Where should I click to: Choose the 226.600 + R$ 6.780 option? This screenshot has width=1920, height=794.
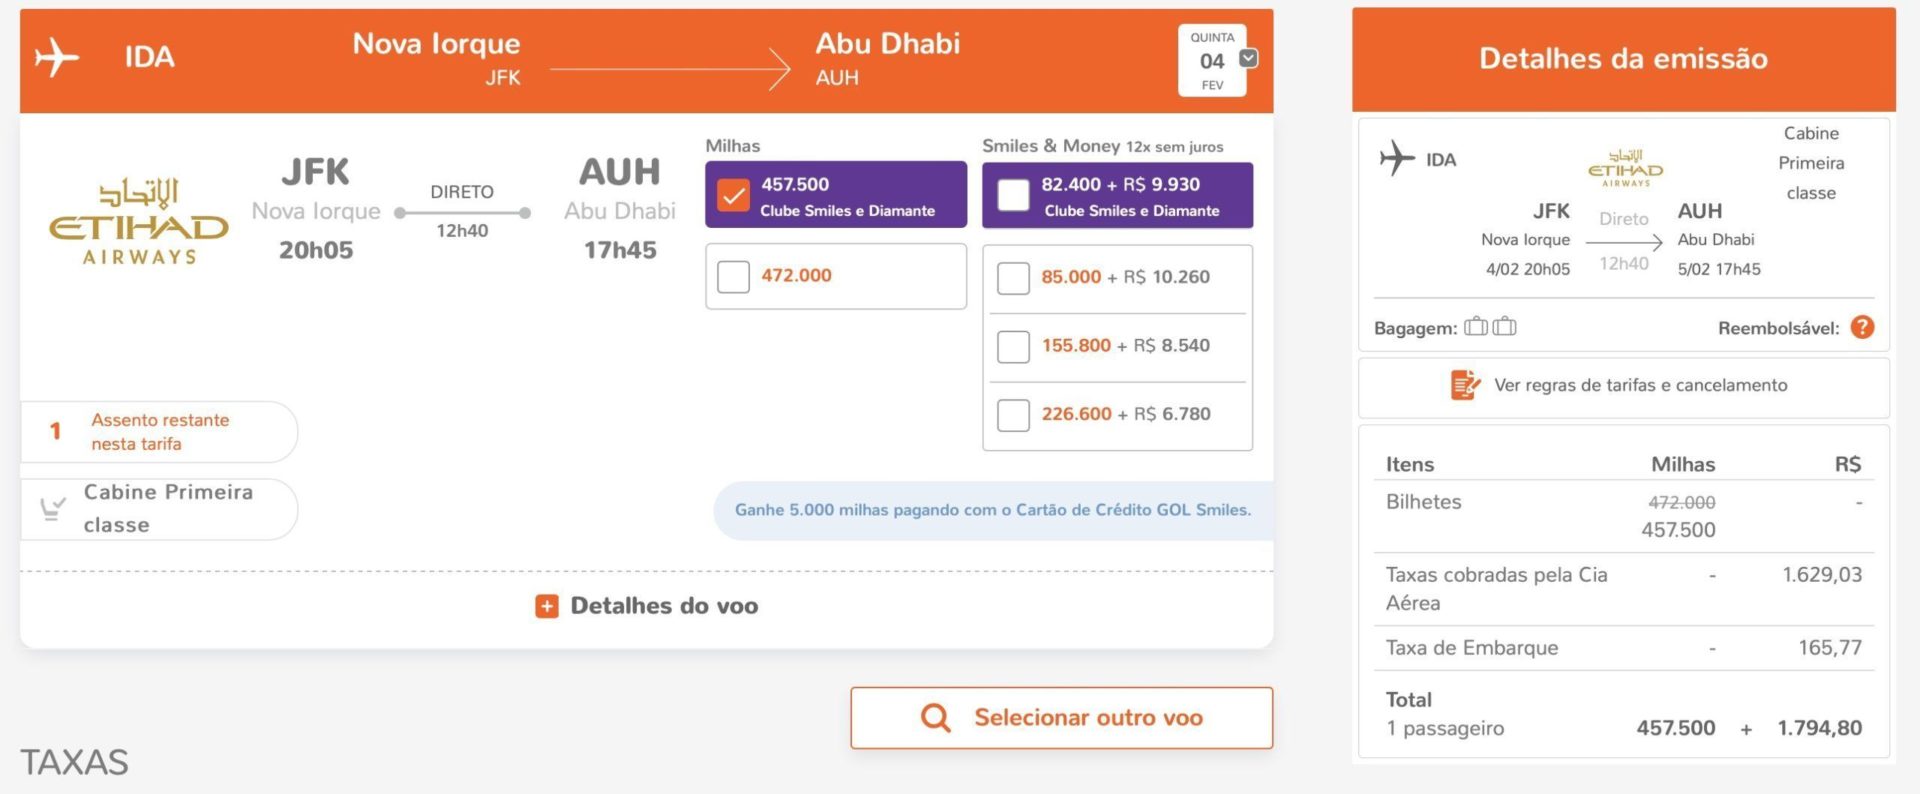coord(1013,415)
